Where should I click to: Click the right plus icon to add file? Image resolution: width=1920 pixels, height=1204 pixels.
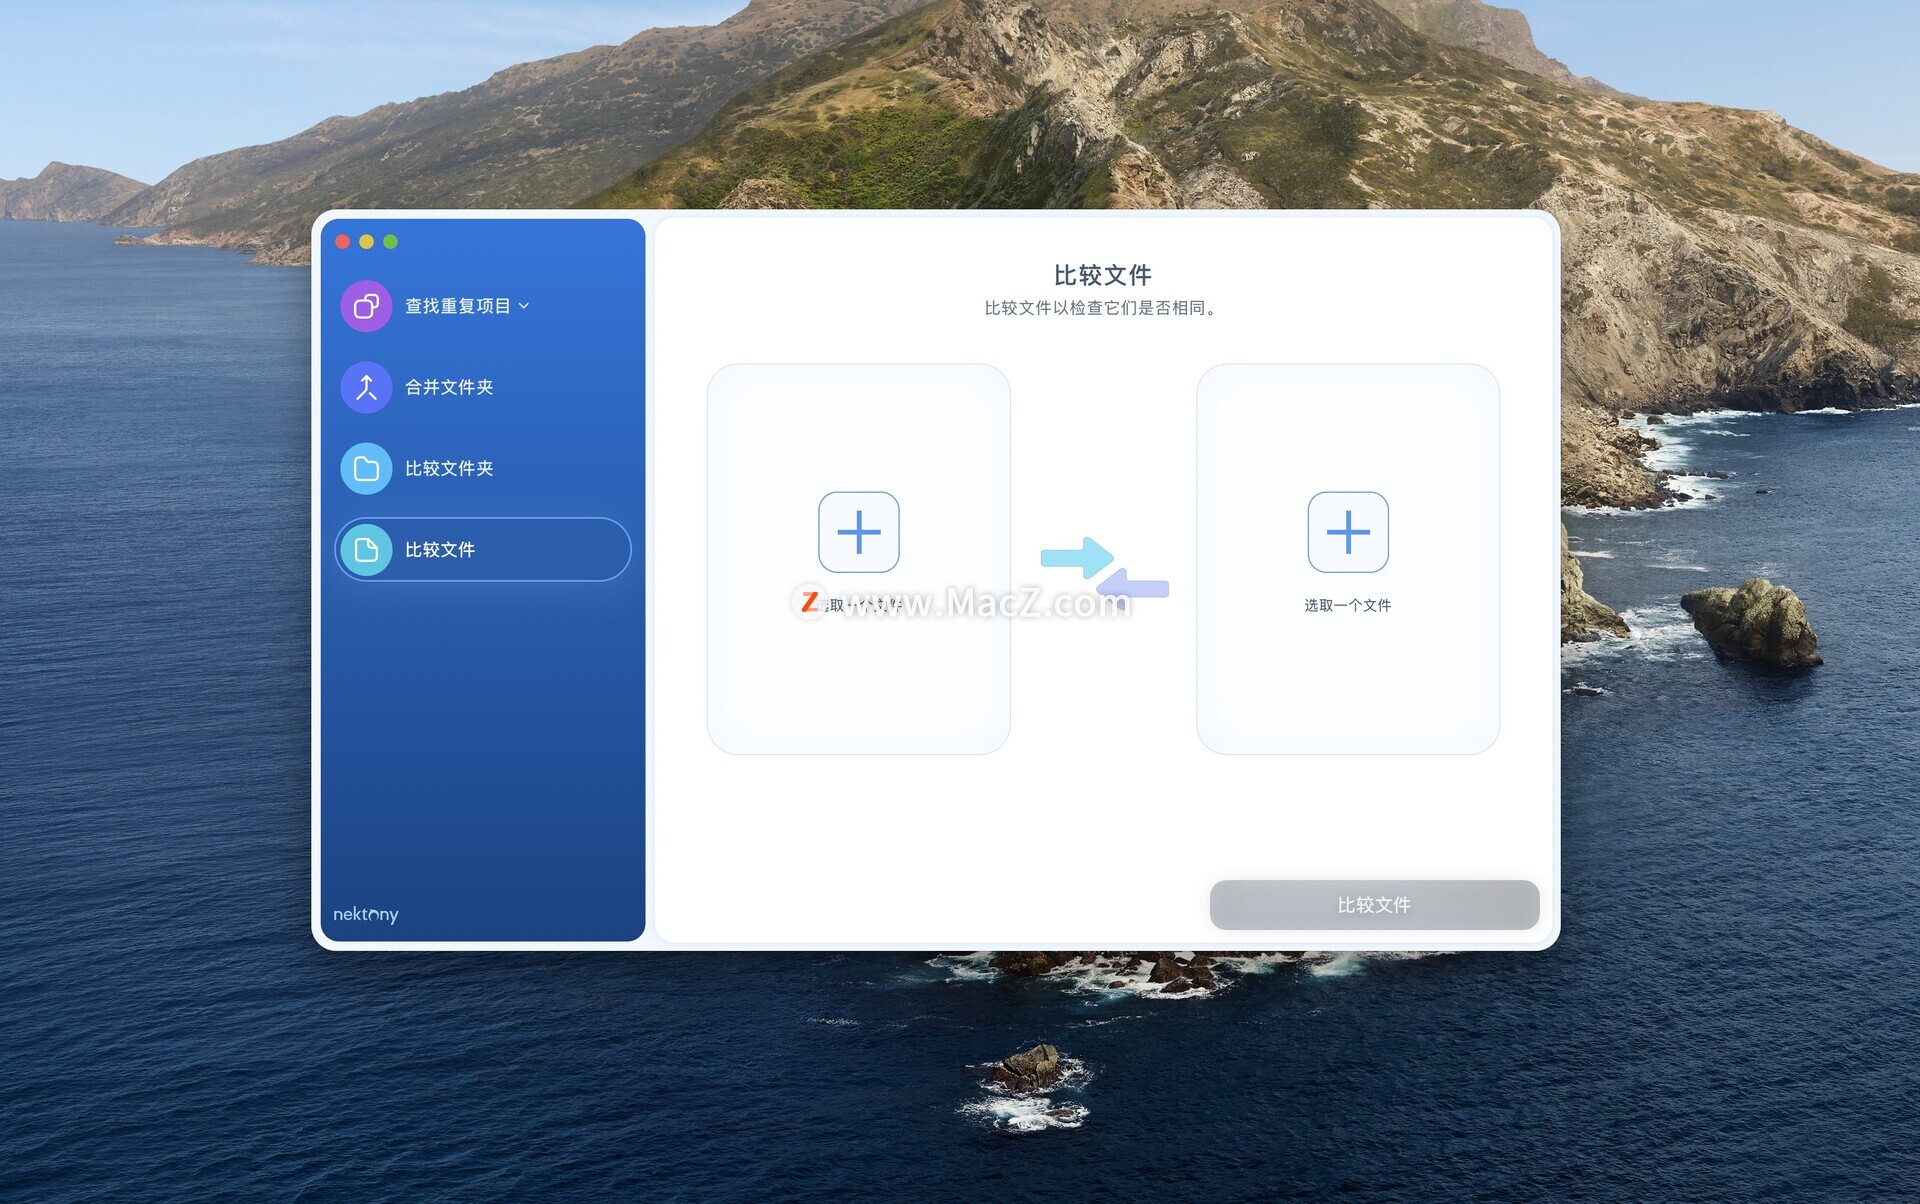pos(1347,532)
